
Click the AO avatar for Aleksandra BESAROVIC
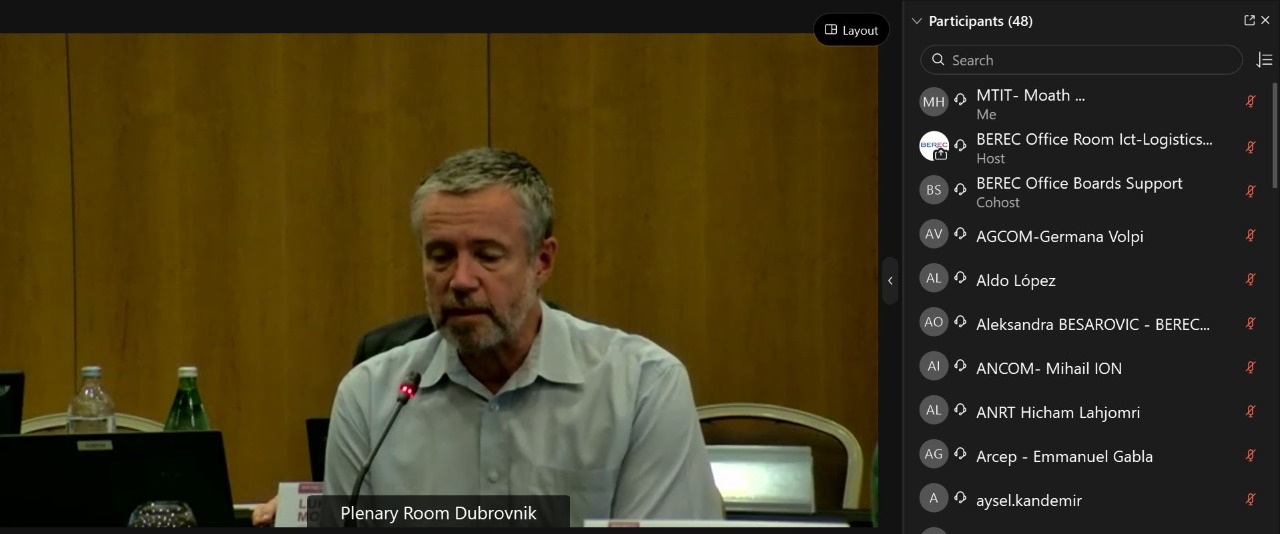tap(934, 322)
